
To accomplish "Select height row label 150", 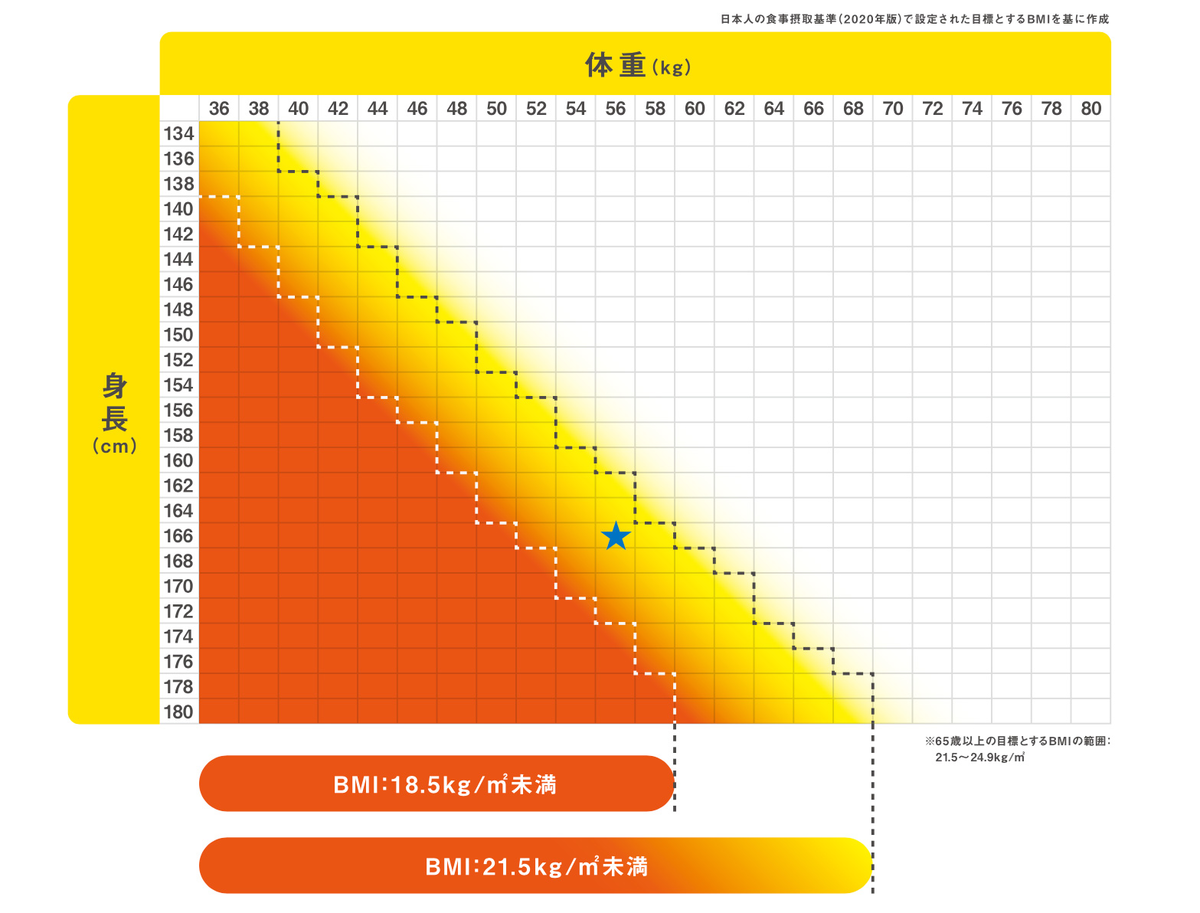I will pos(179,335).
